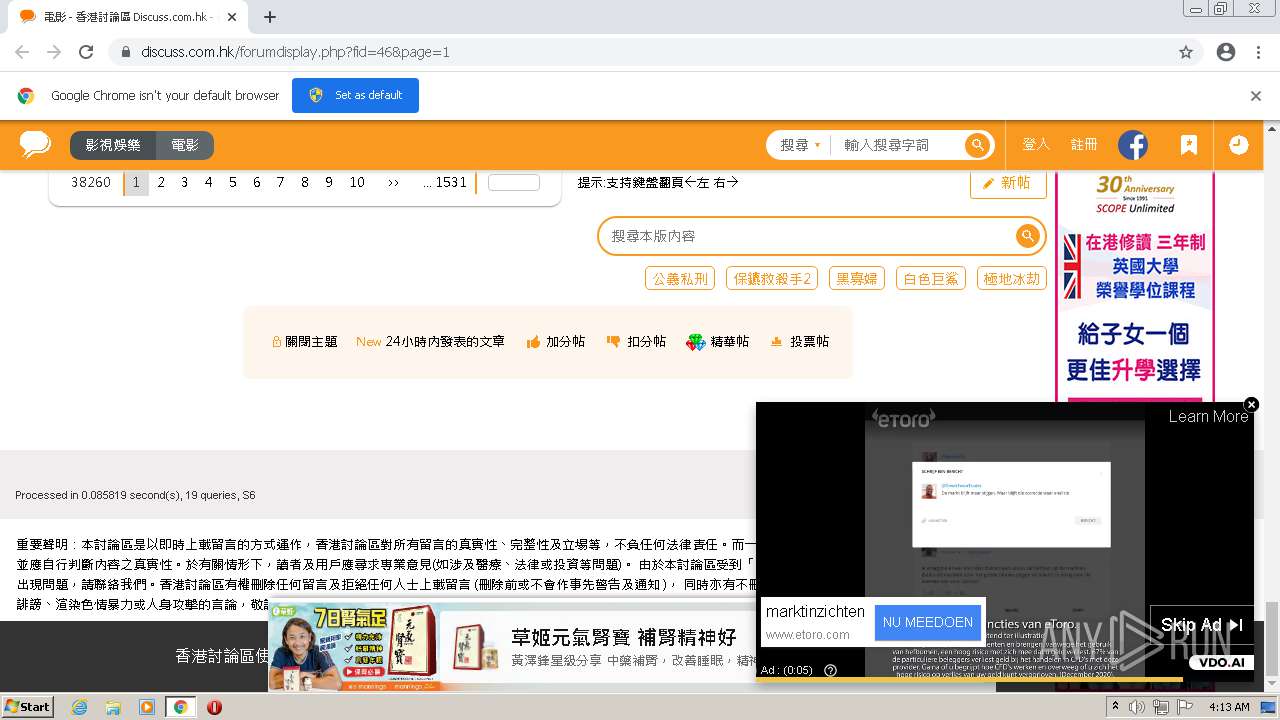Click the 關閉主題 lock legend
Image resolution: width=1280 pixels, height=720 pixels.
[305, 342]
